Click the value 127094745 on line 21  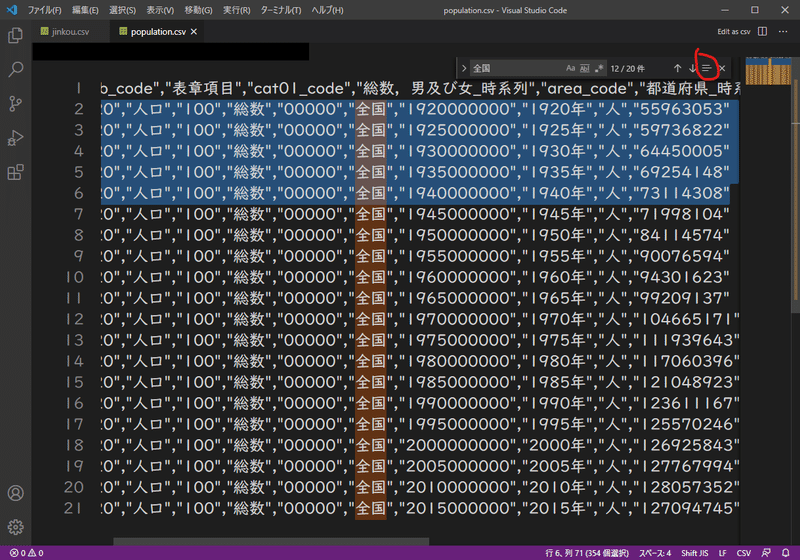[x=686, y=508]
